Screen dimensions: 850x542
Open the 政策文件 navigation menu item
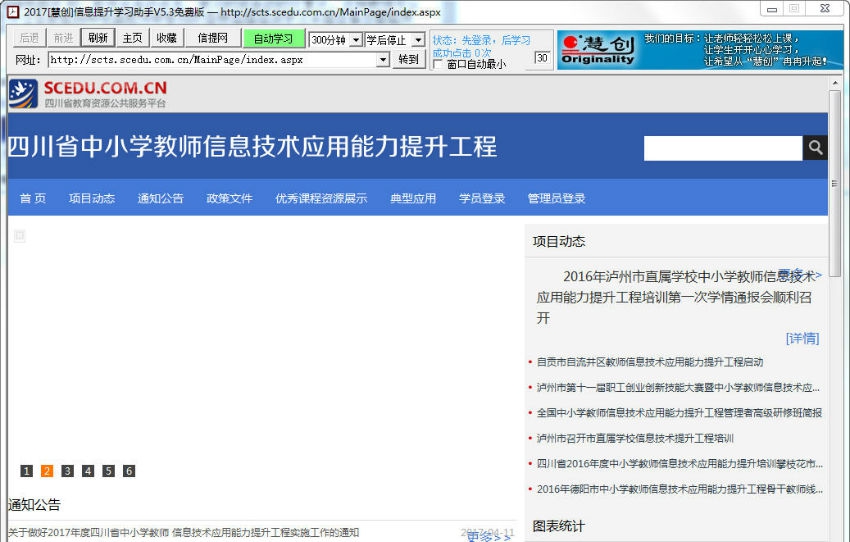(230, 198)
